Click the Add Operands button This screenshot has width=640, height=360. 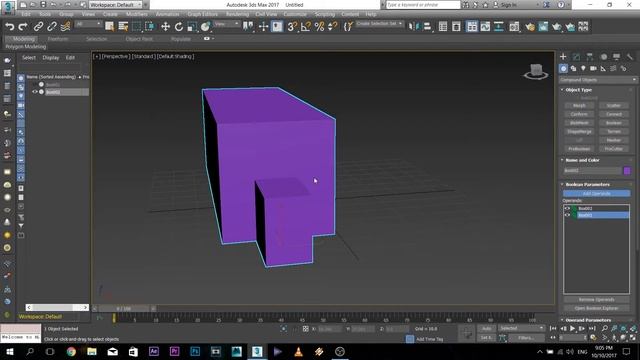coord(596,193)
